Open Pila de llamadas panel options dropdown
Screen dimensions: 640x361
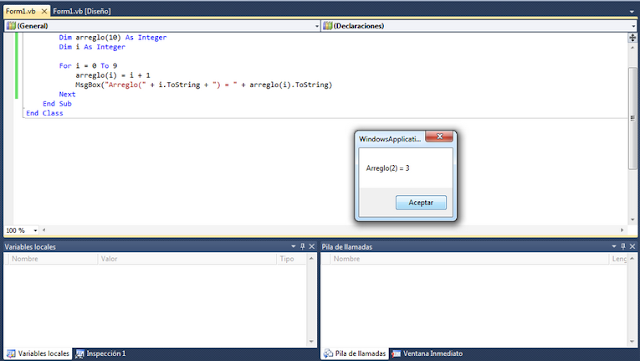click(613, 246)
